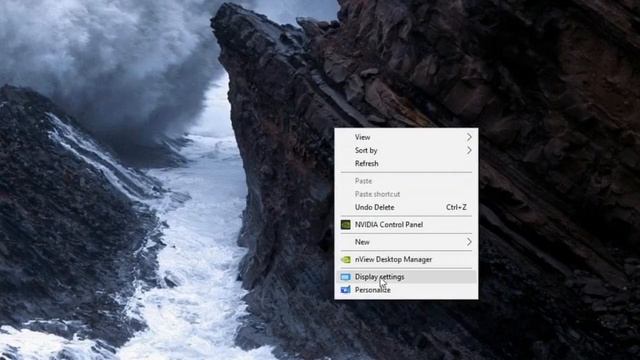This screenshot has height=360, width=640.
Task: Expand the View submenu arrow
Action: pyautogui.click(x=469, y=137)
